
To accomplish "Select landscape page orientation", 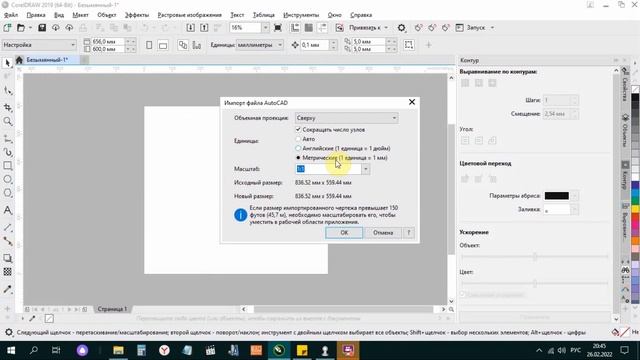I will [x=163, y=45].
